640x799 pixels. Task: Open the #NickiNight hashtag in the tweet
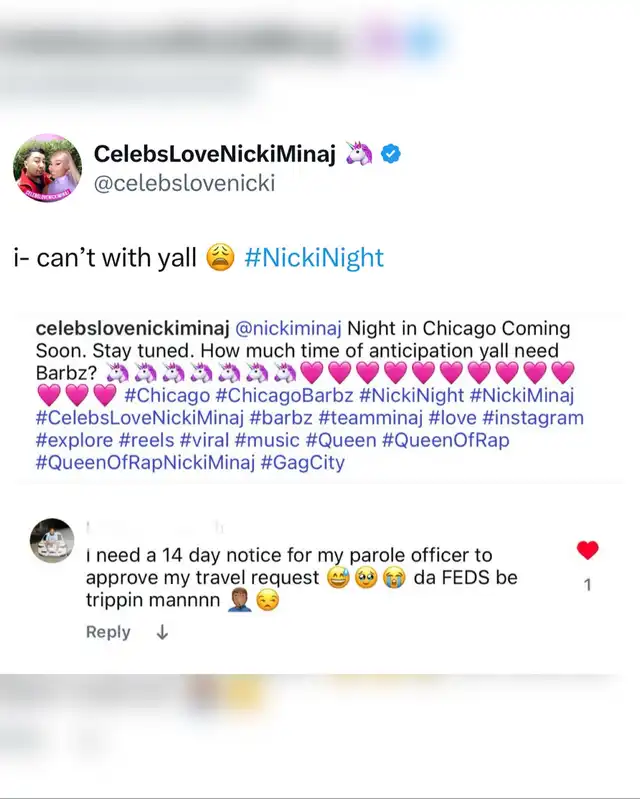coord(314,258)
